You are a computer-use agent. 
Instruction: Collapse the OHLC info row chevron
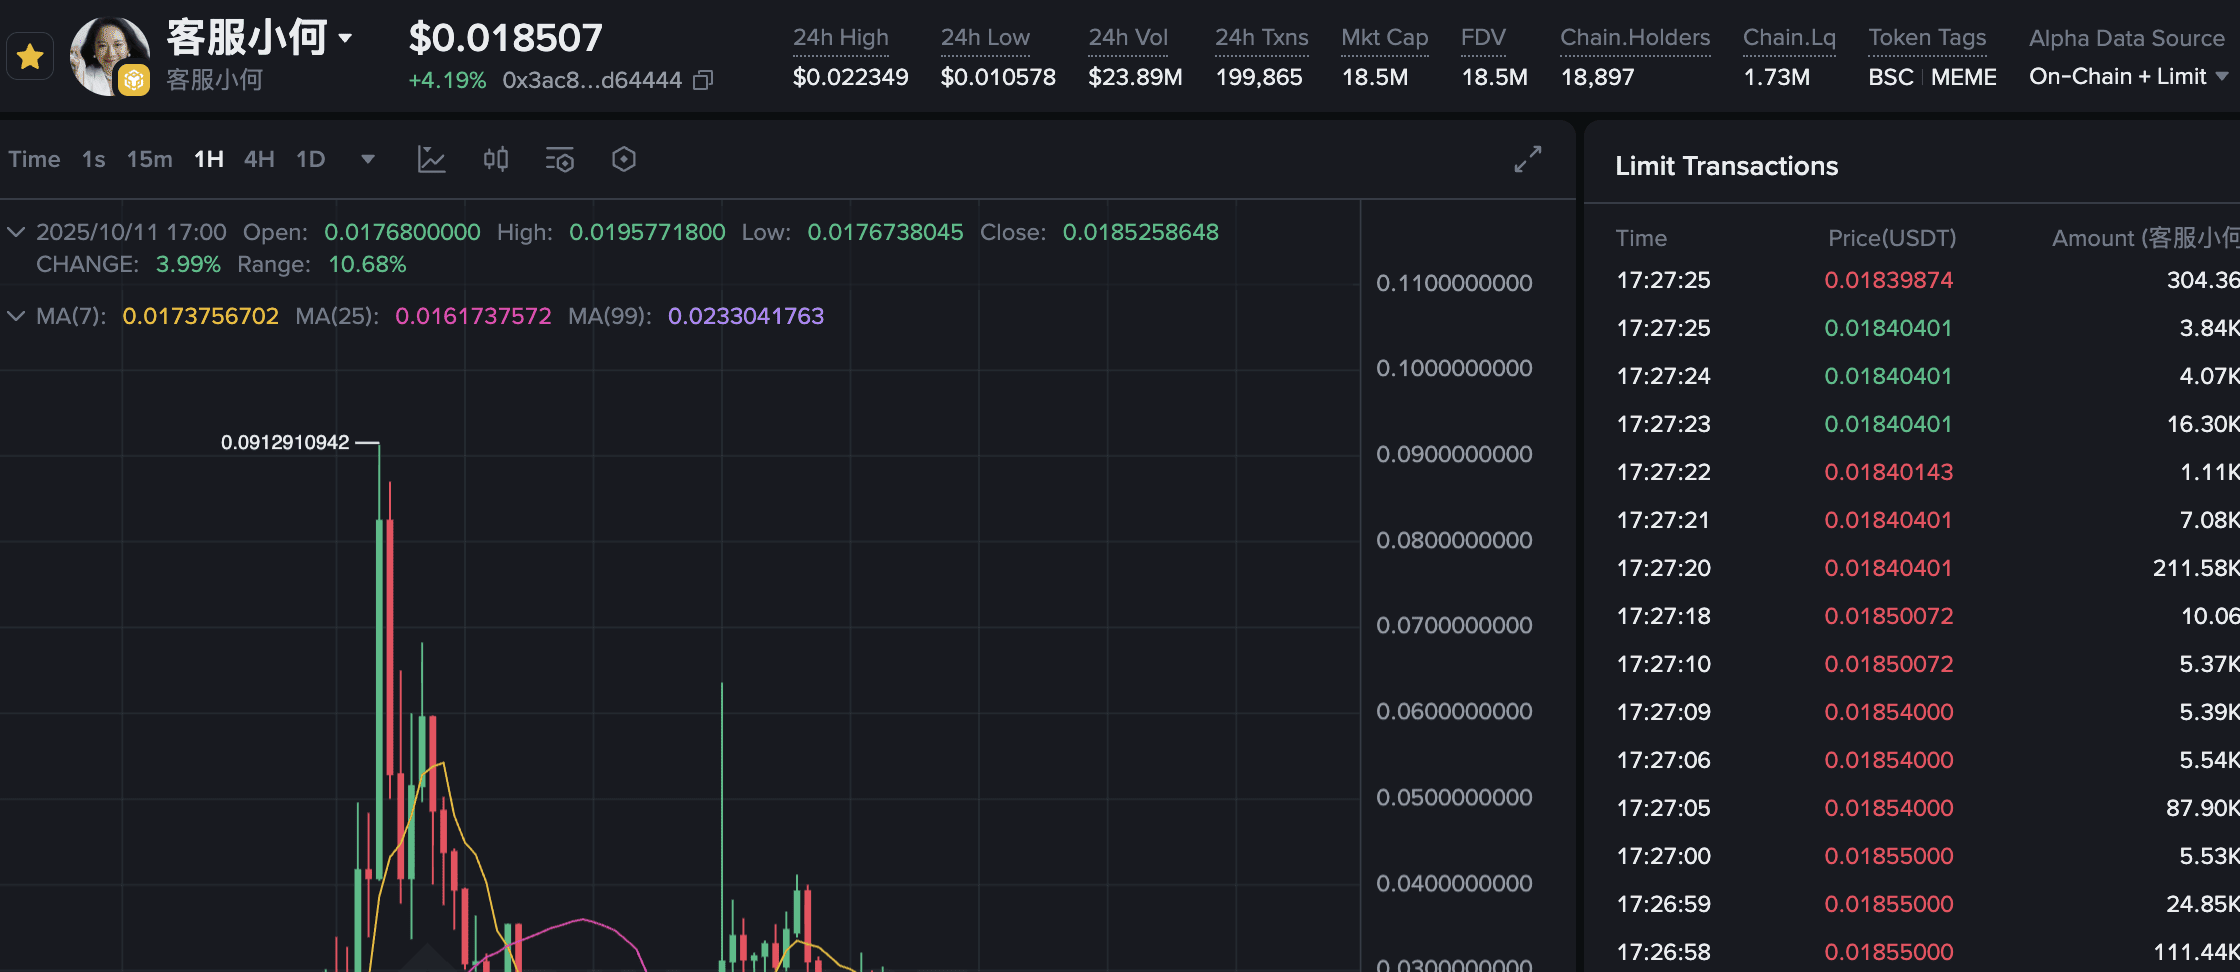click(x=16, y=232)
